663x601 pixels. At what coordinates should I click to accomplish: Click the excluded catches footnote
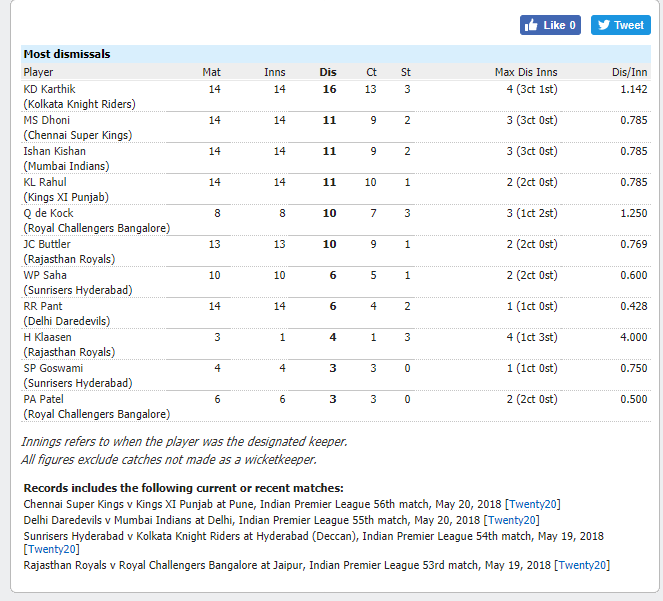point(169,460)
